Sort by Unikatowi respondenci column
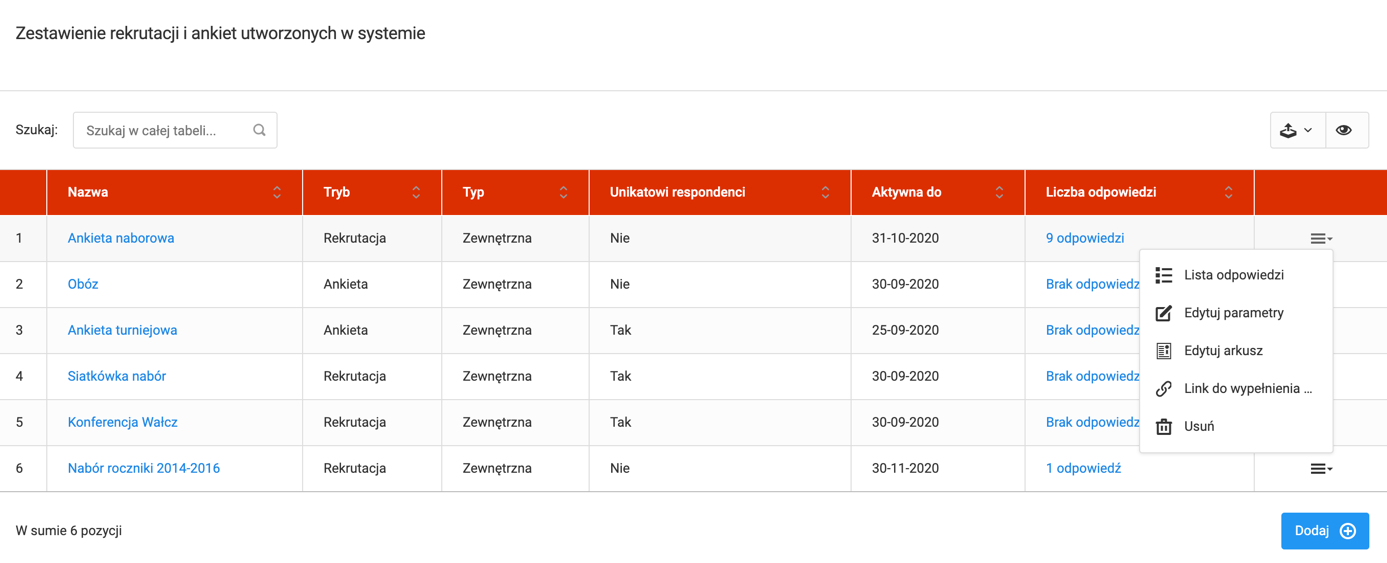This screenshot has height=563, width=1387. [825, 193]
